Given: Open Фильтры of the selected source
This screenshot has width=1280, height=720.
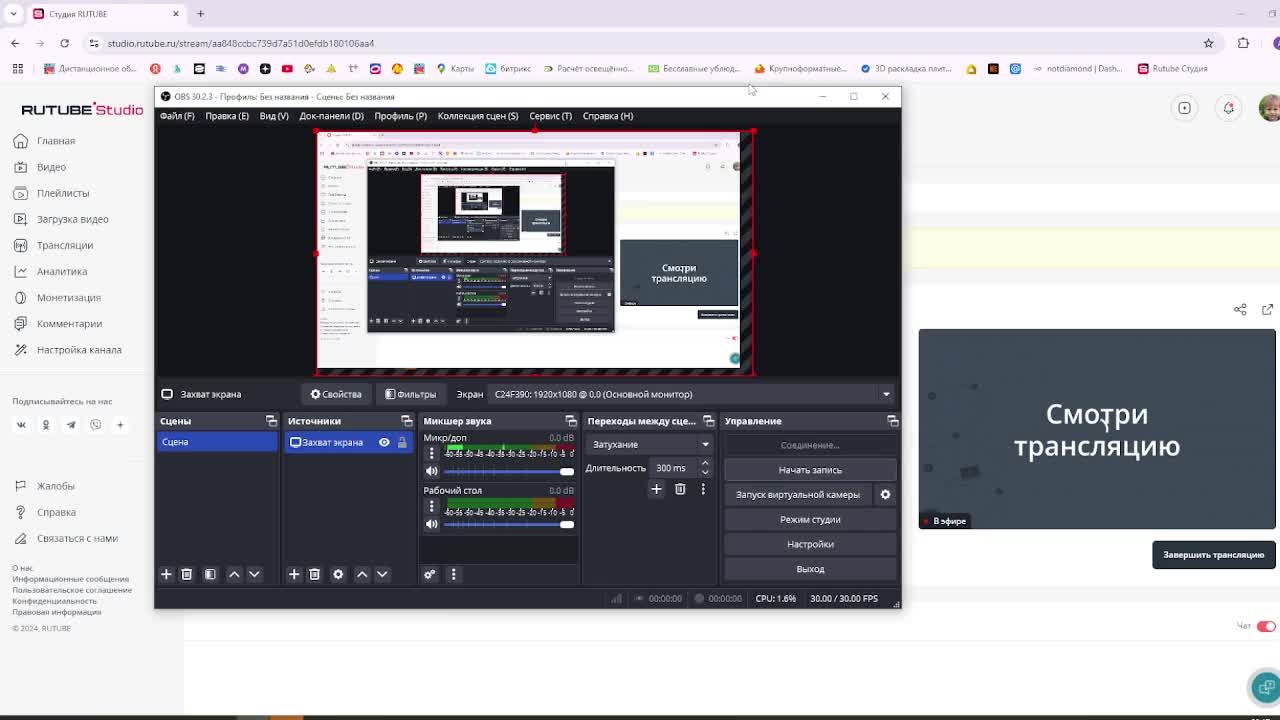Looking at the screenshot, I should 411,394.
